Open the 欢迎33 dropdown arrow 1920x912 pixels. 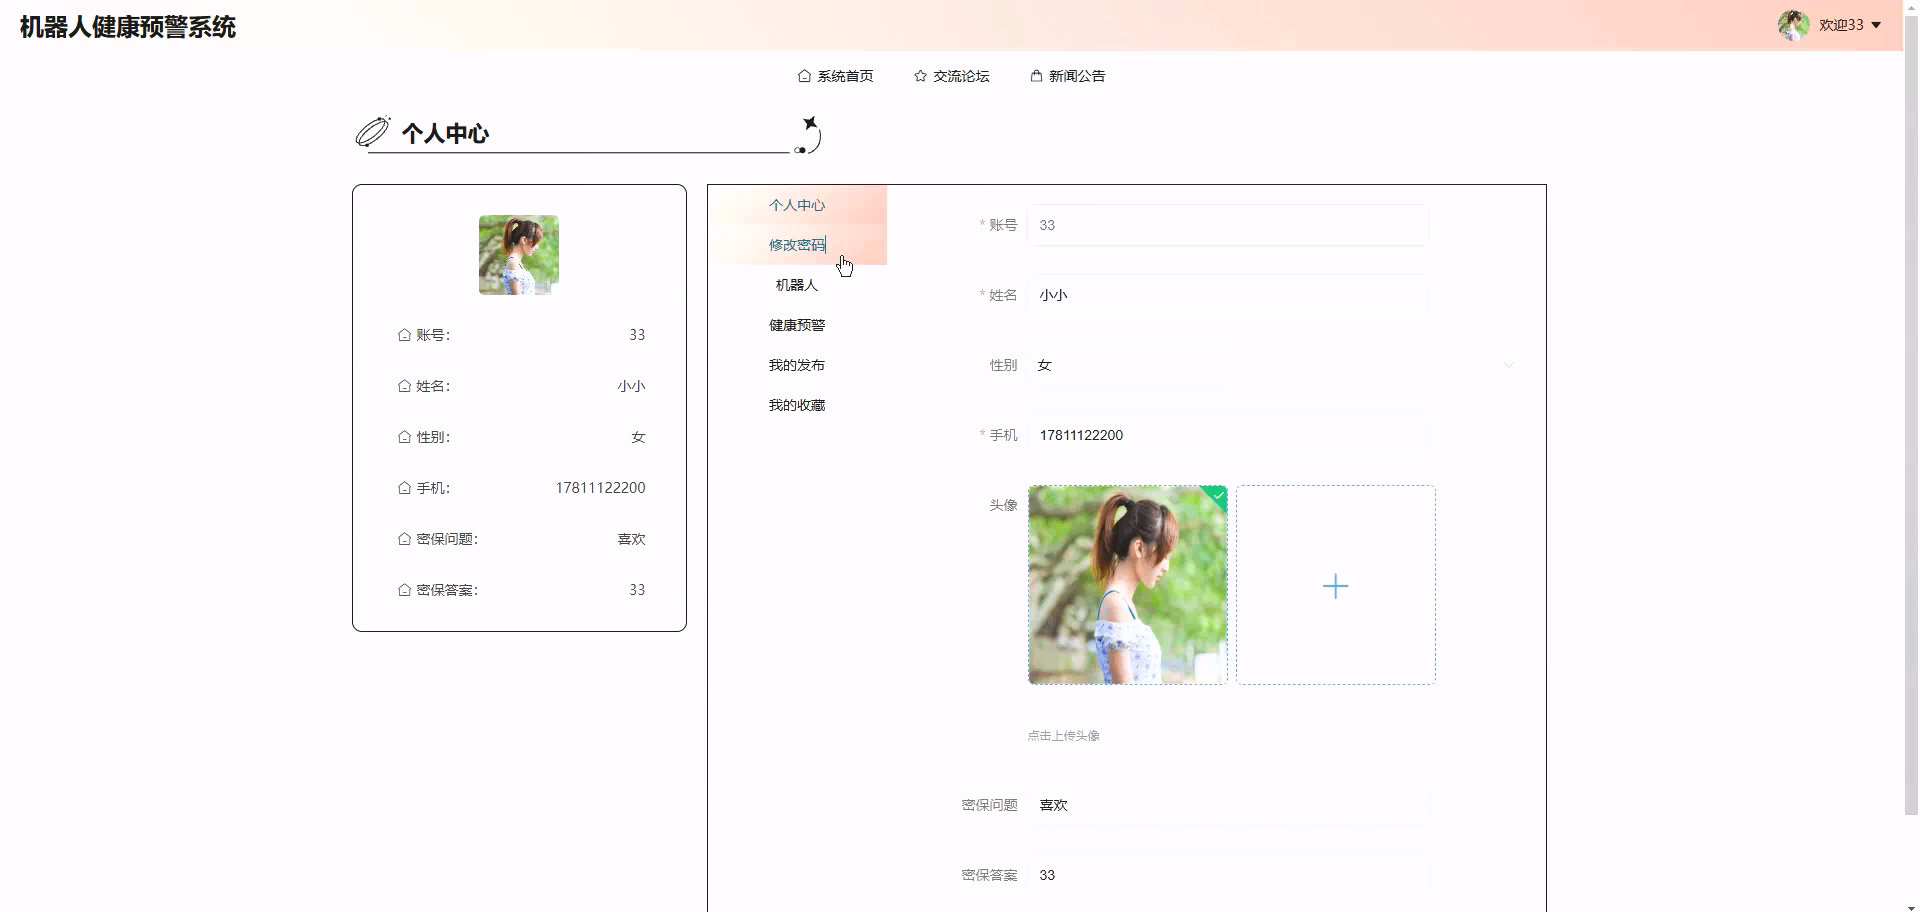pos(1876,25)
